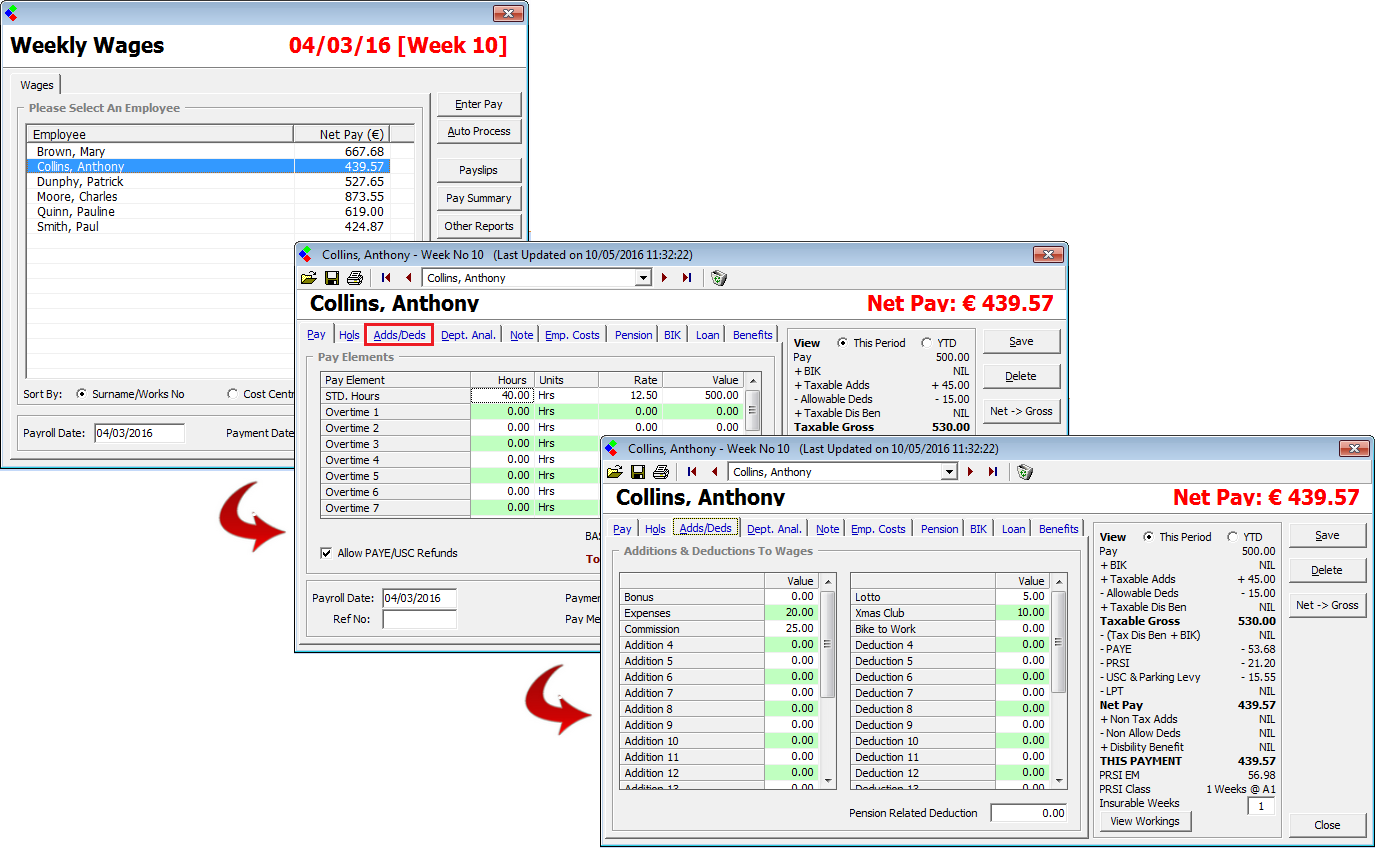Switch to Pension tab in front window

[939, 529]
